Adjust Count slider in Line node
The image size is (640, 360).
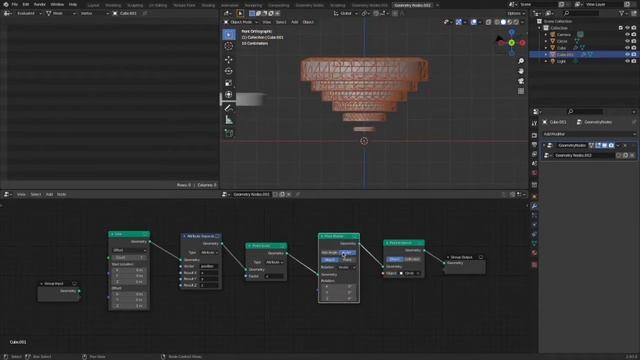point(129,258)
